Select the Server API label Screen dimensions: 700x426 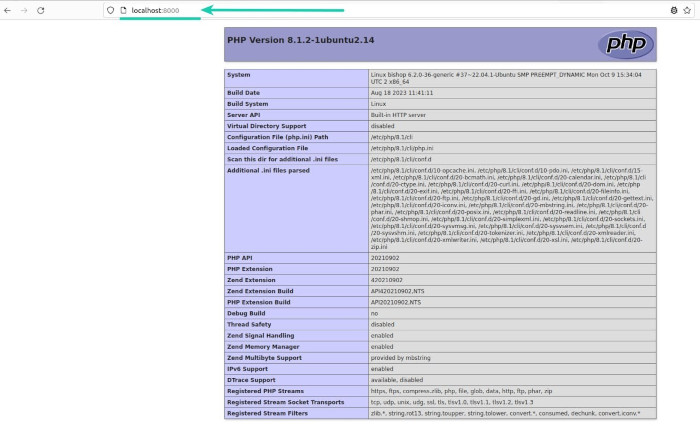(243, 115)
